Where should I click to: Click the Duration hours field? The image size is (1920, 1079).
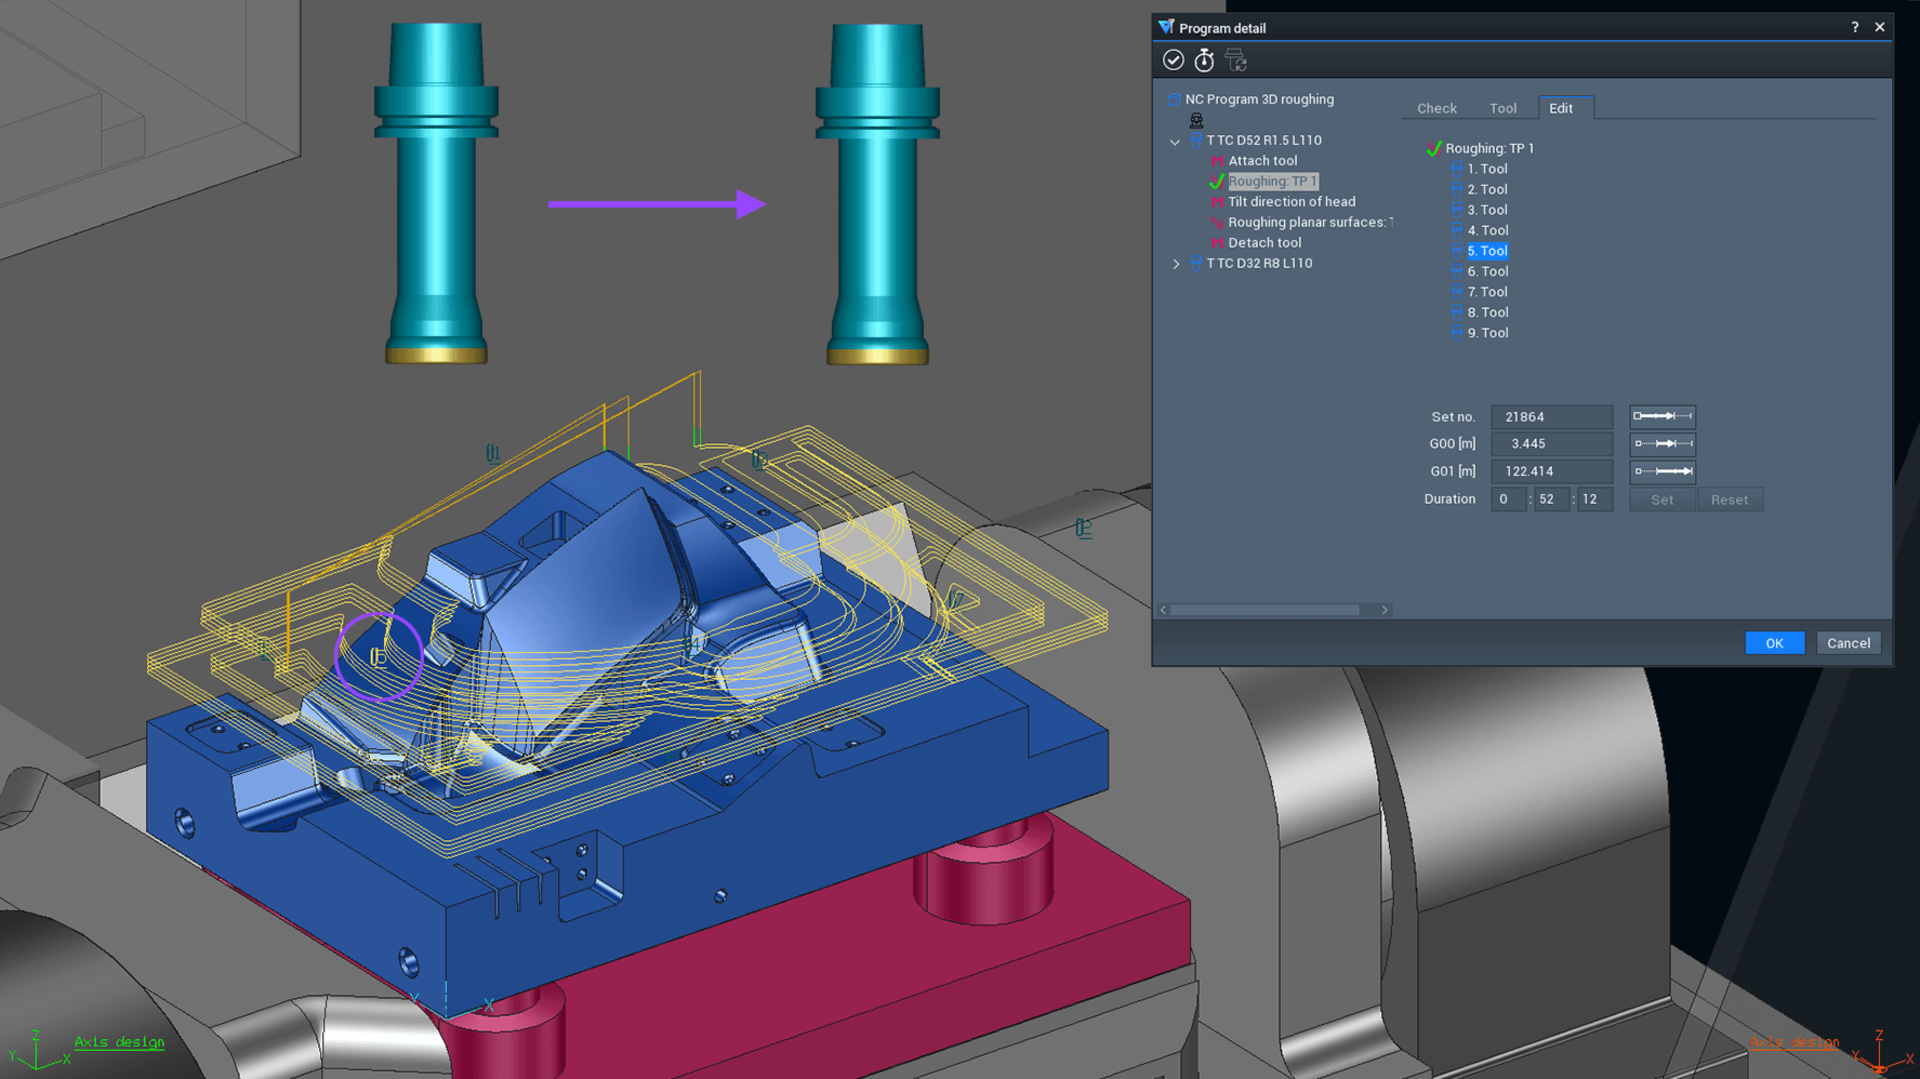[1508, 499]
